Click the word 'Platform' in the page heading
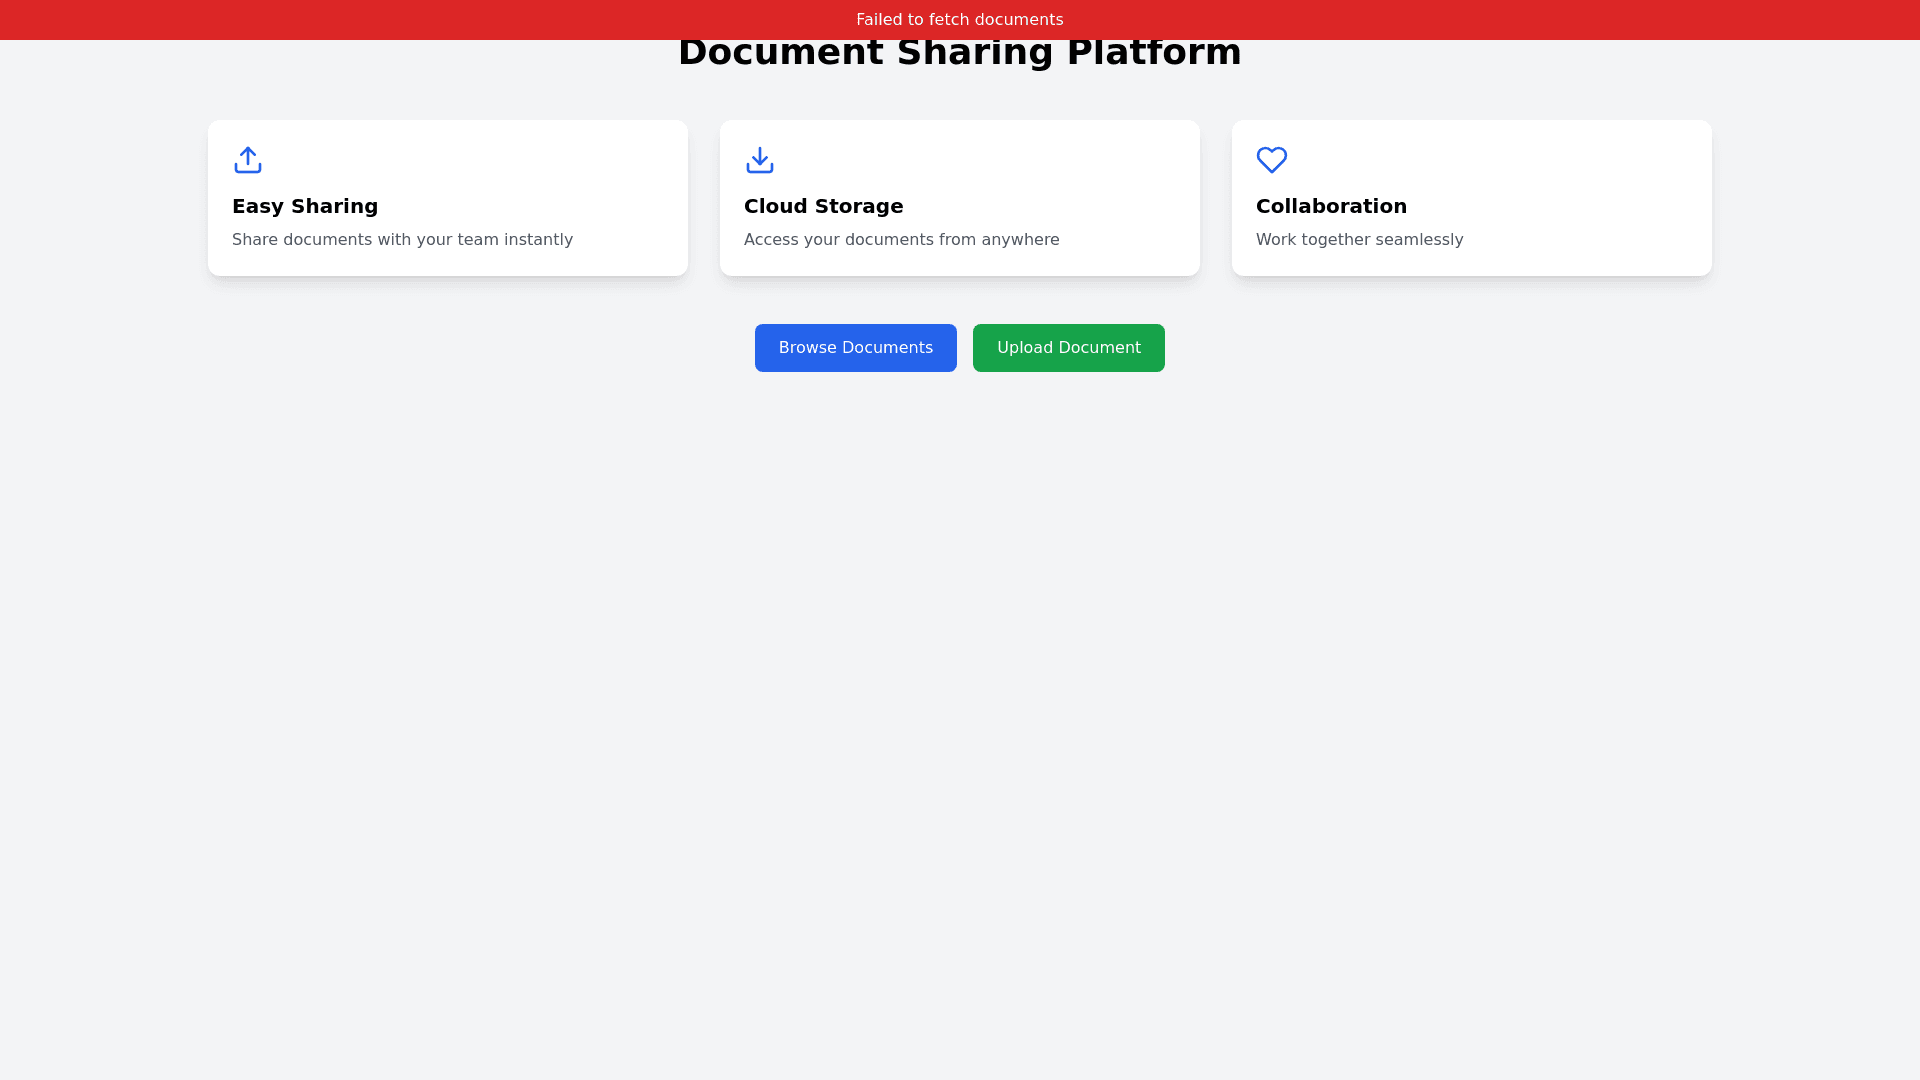Viewport: 1920px width, 1080px height. [1153, 55]
